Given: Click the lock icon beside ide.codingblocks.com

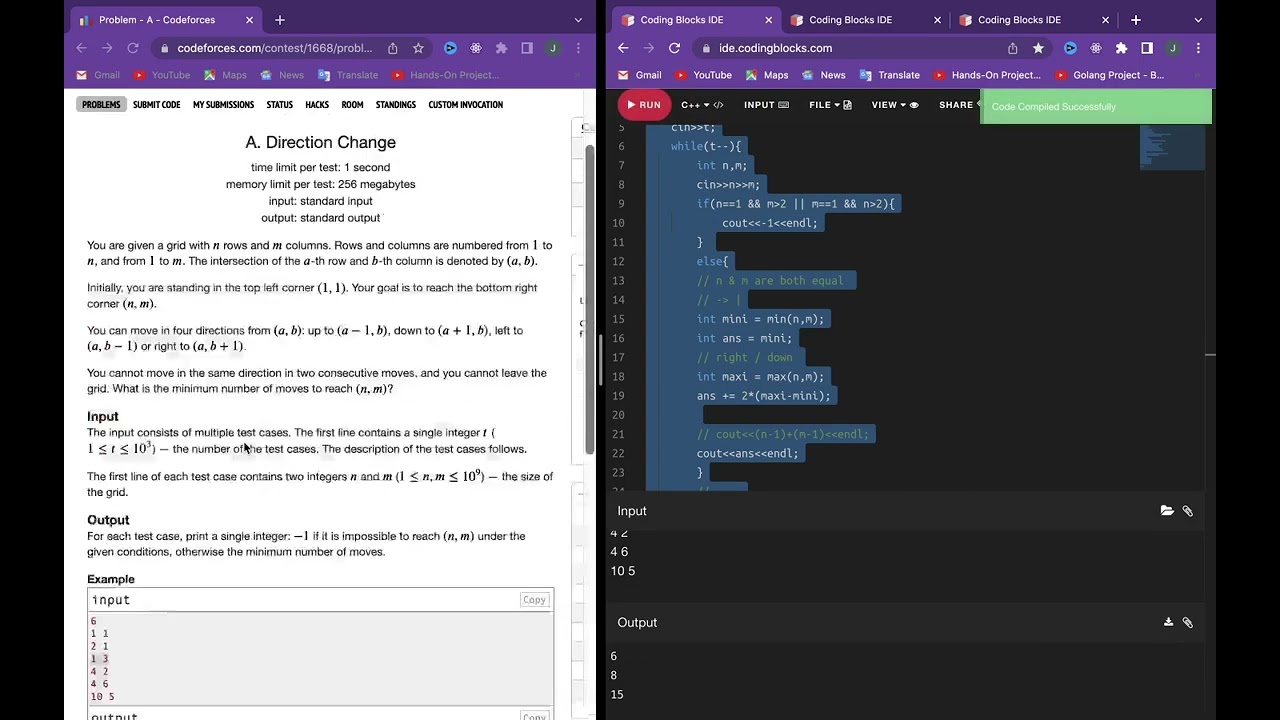Looking at the screenshot, I should tap(707, 48).
